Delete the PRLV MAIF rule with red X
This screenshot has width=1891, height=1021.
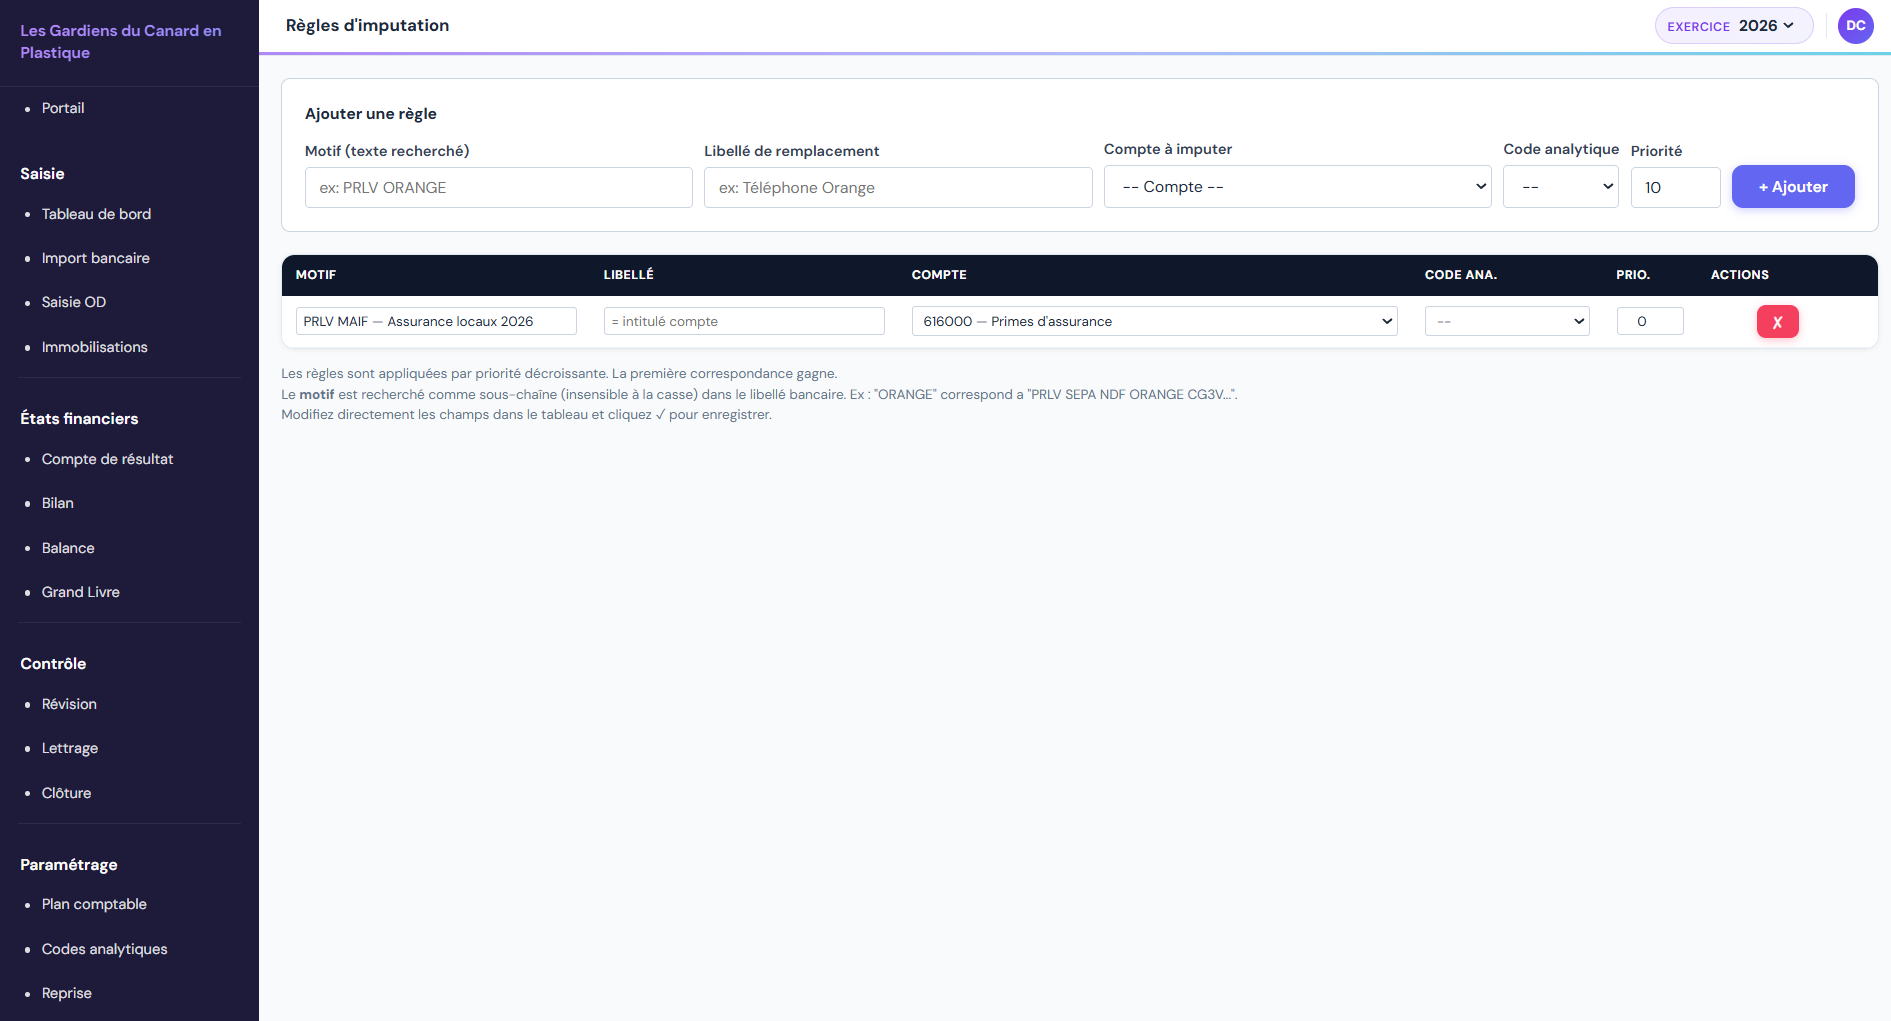pyautogui.click(x=1777, y=322)
